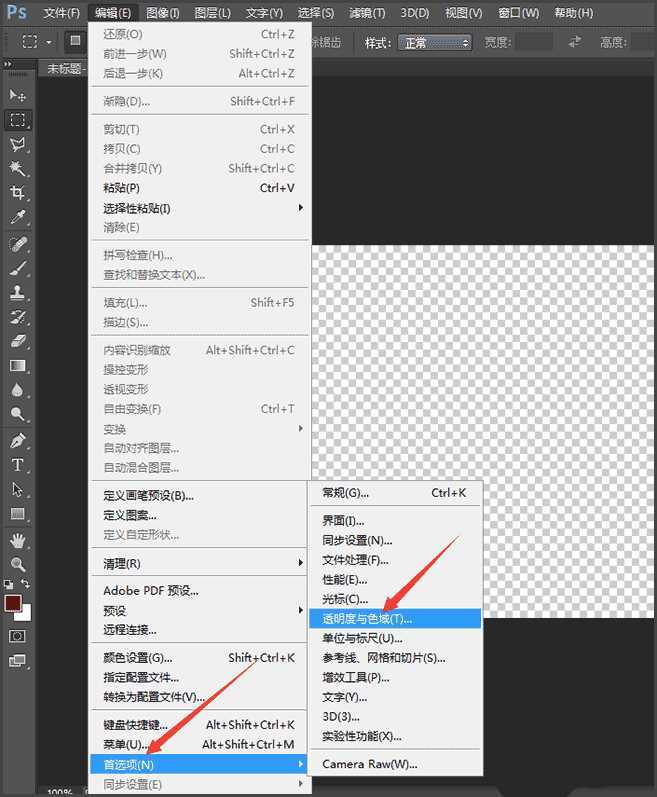The width and height of the screenshot is (657, 797).
Task: Choose 定义画笔预设(B)...
Action: tap(199, 496)
